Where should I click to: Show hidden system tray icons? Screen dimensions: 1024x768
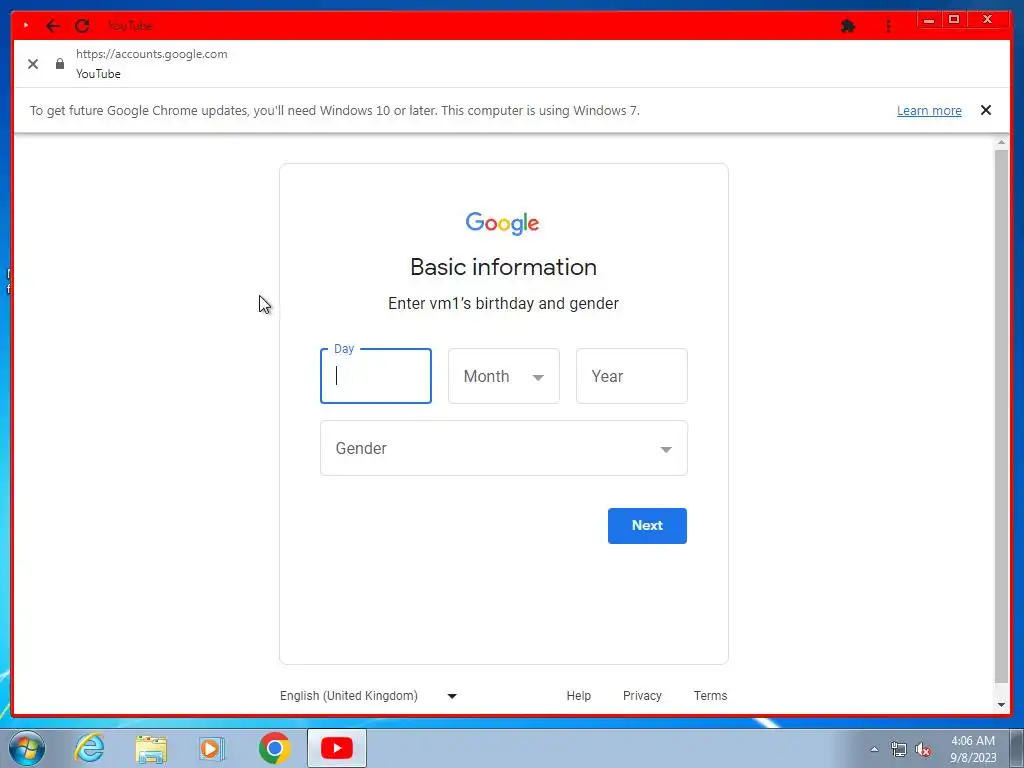pos(874,749)
